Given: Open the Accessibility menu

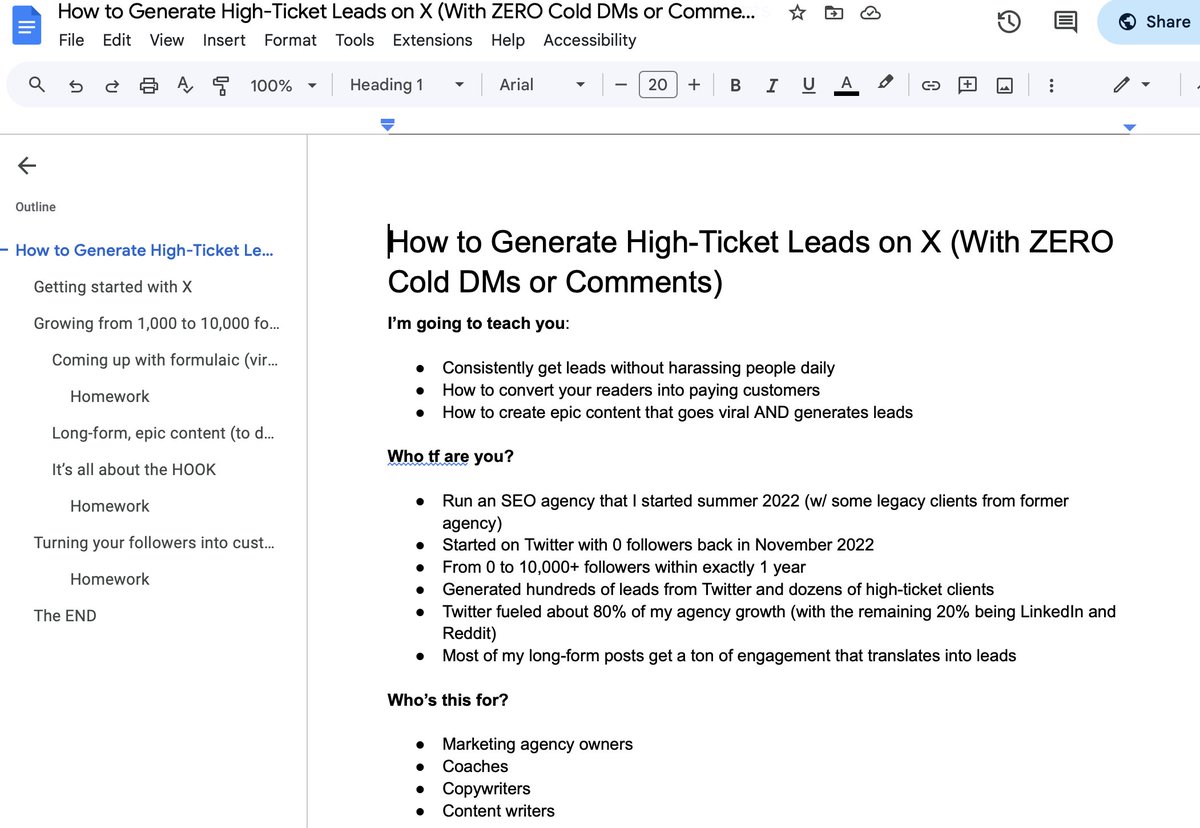Looking at the screenshot, I should [590, 40].
